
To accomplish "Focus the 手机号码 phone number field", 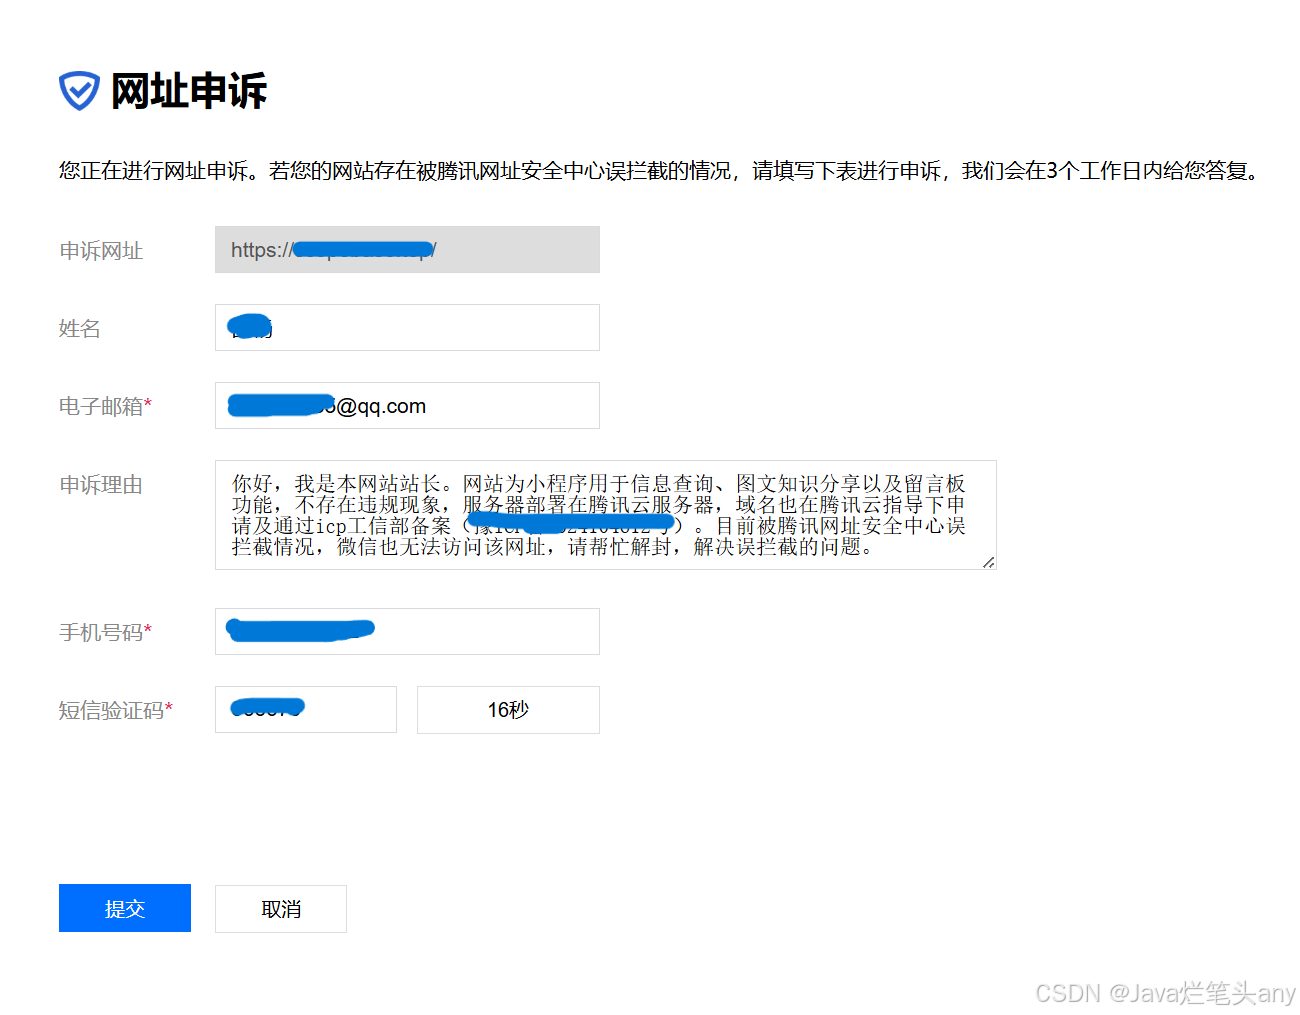I will click(407, 632).
